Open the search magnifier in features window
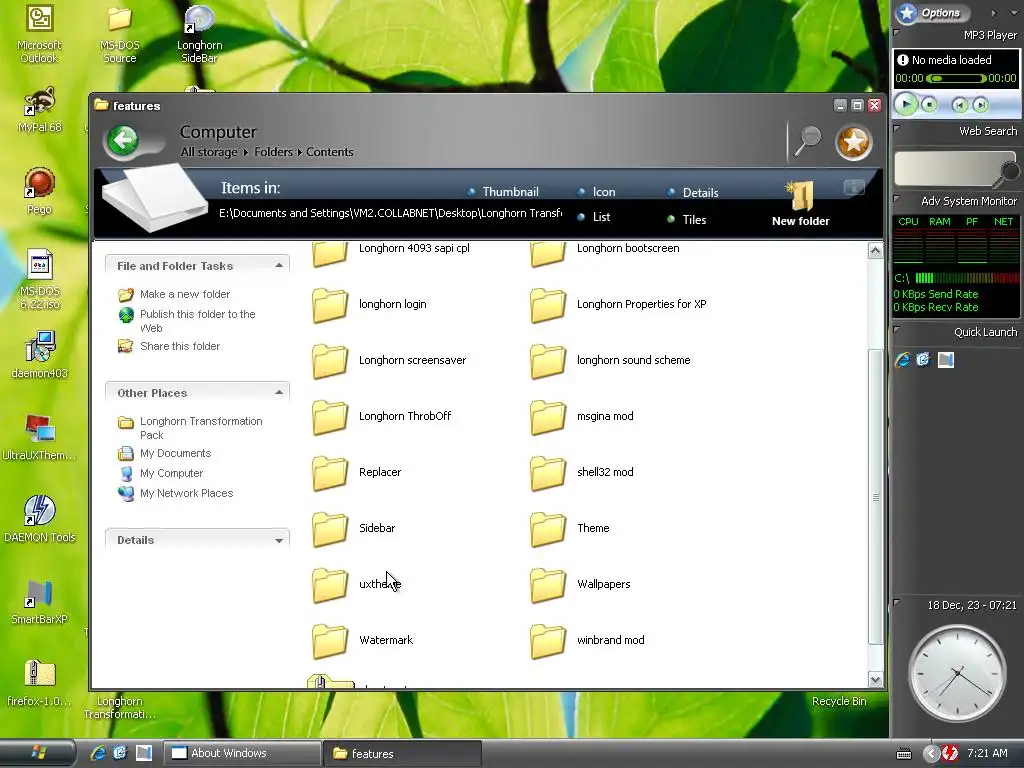This screenshot has width=1024, height=768. 808,140
